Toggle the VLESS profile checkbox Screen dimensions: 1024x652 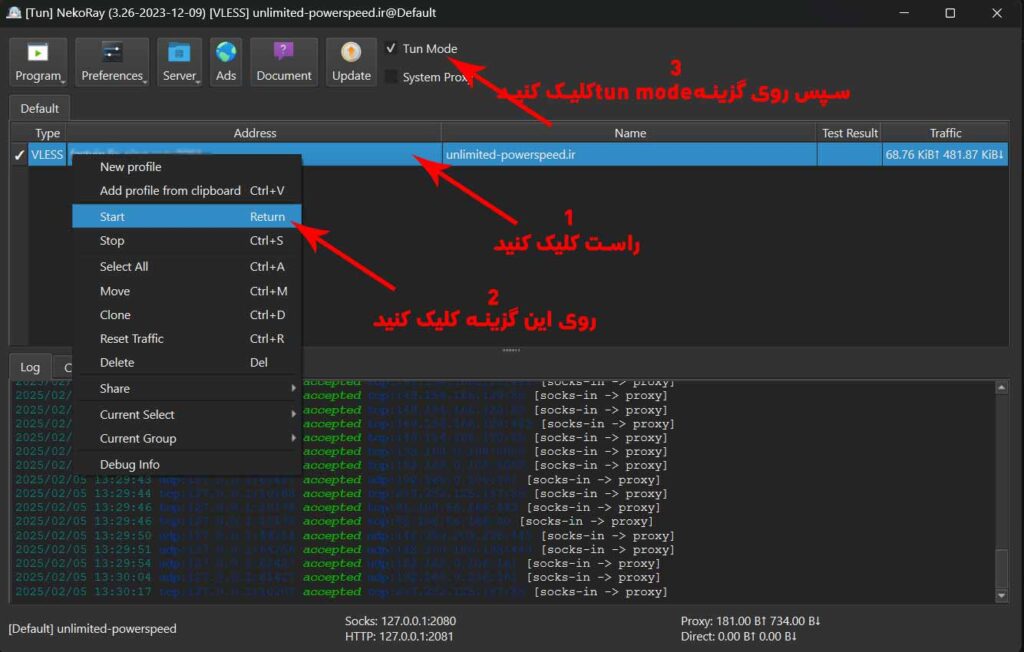[x=20, y=154]
